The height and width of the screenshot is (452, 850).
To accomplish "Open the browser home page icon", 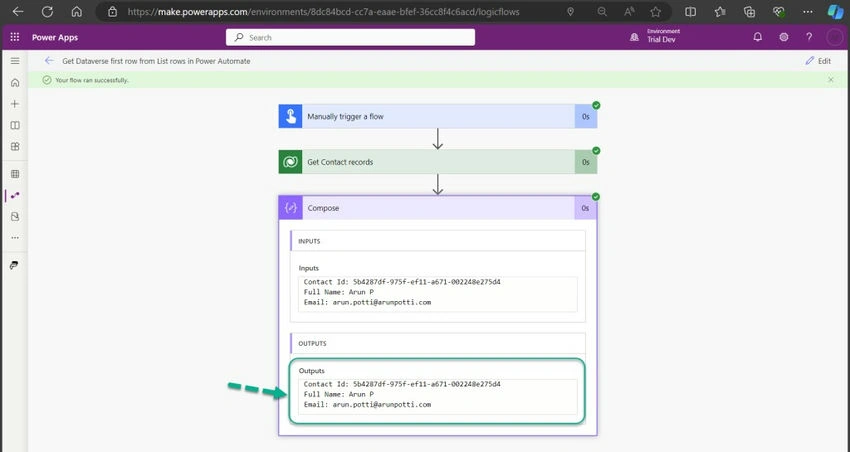I will click(x=77, y=11).
